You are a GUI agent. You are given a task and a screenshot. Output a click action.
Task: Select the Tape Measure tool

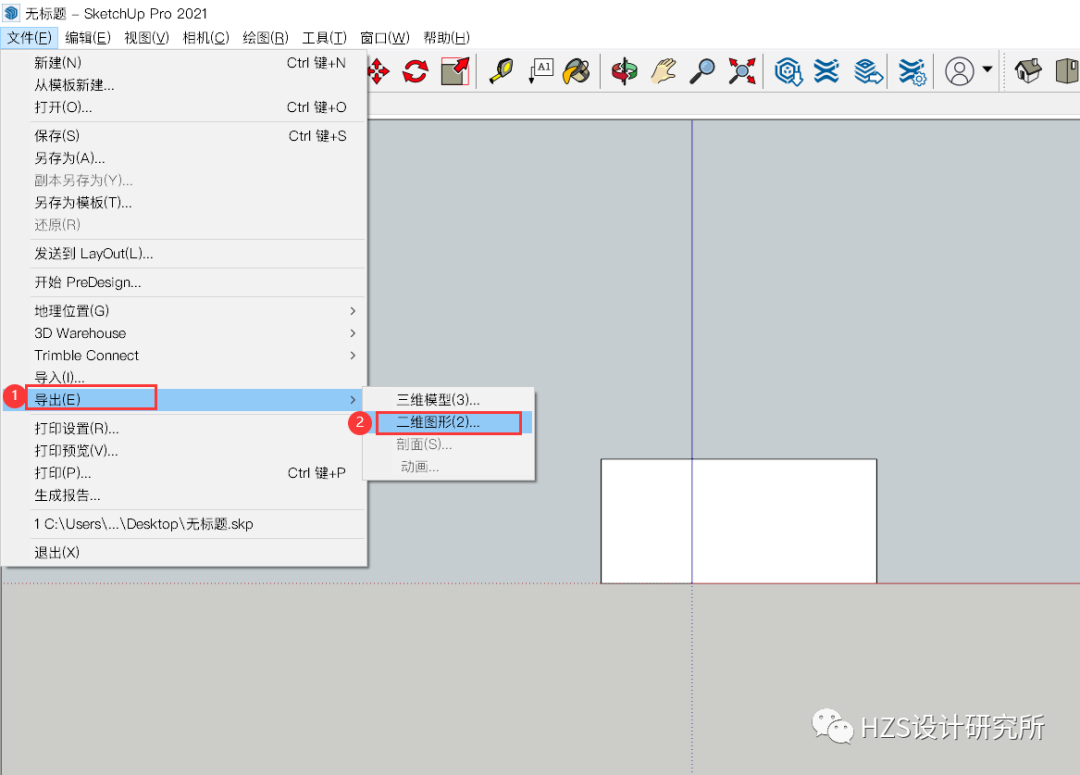(x=503, y=71)
